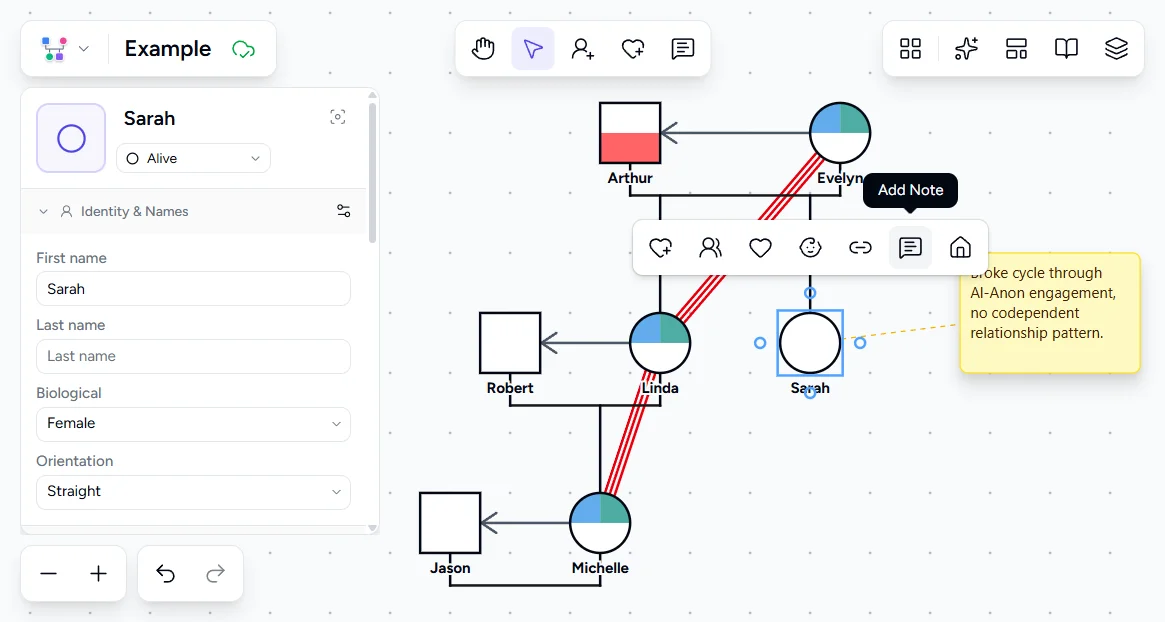Select the hand pan tool
This screenshot has width=1165, height=622.
point(483,49)
